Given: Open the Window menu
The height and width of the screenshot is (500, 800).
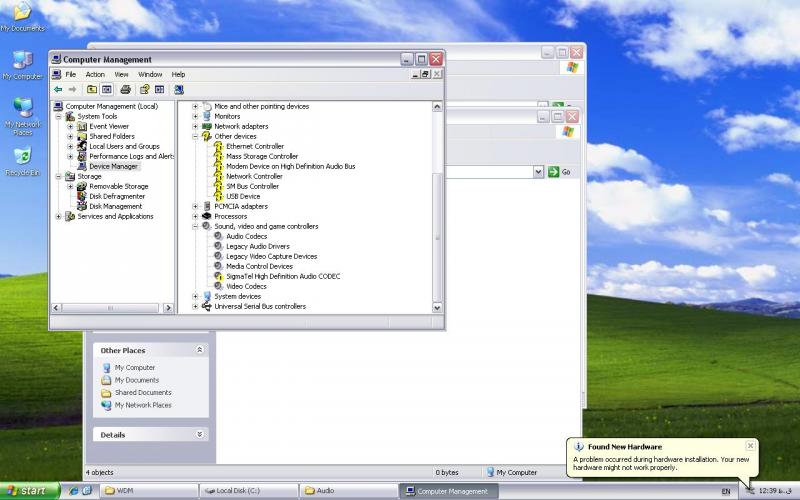Looking at the screenshot, I should 150,74.
